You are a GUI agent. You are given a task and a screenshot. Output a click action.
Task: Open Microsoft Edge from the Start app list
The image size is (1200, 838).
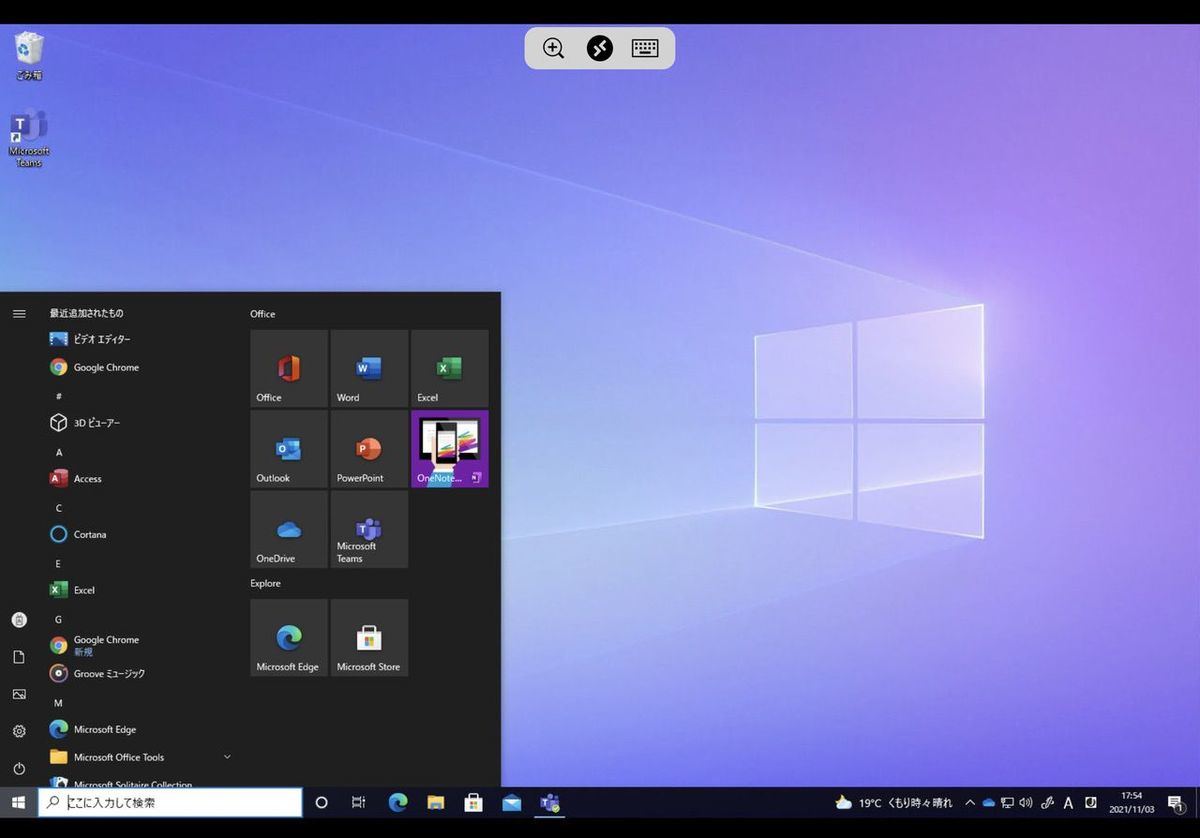pos(140,729)
